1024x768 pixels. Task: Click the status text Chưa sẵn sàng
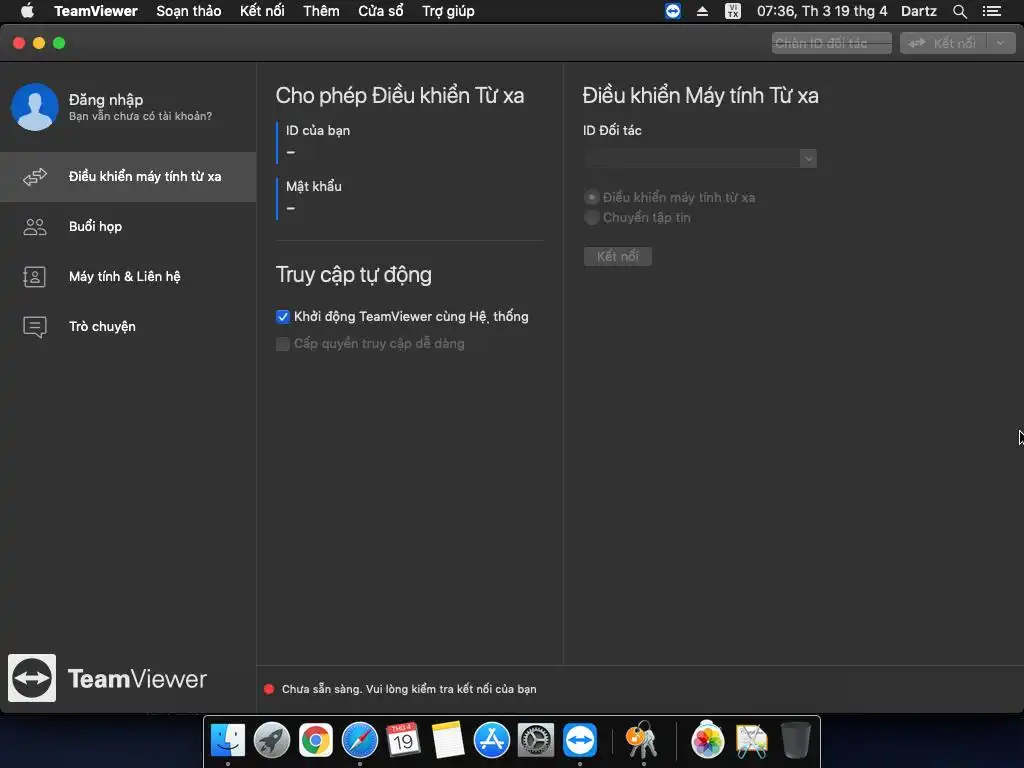coord(409,689)
